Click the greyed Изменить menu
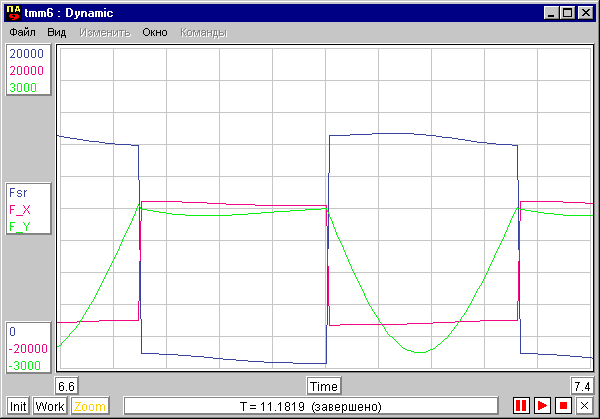600x419 pixels. [105, 32]
